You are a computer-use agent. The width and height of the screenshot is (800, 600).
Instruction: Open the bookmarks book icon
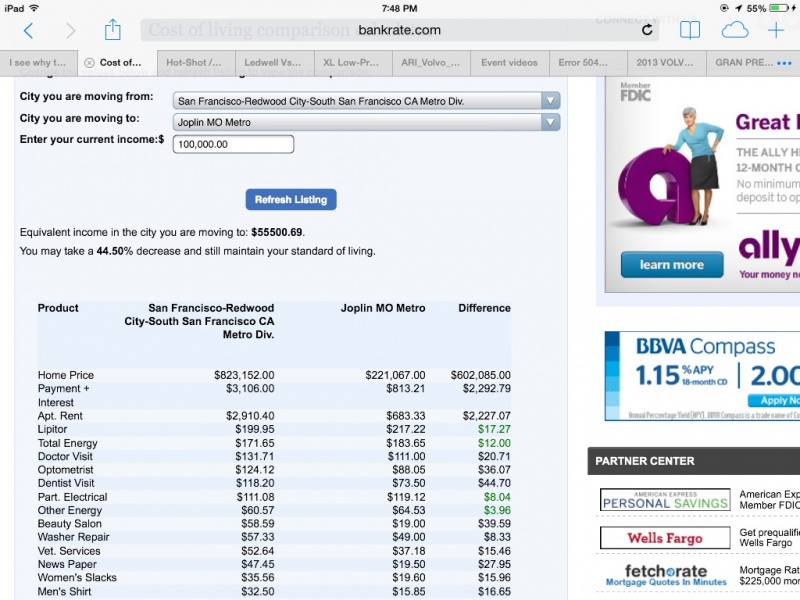tap(690, 30)
